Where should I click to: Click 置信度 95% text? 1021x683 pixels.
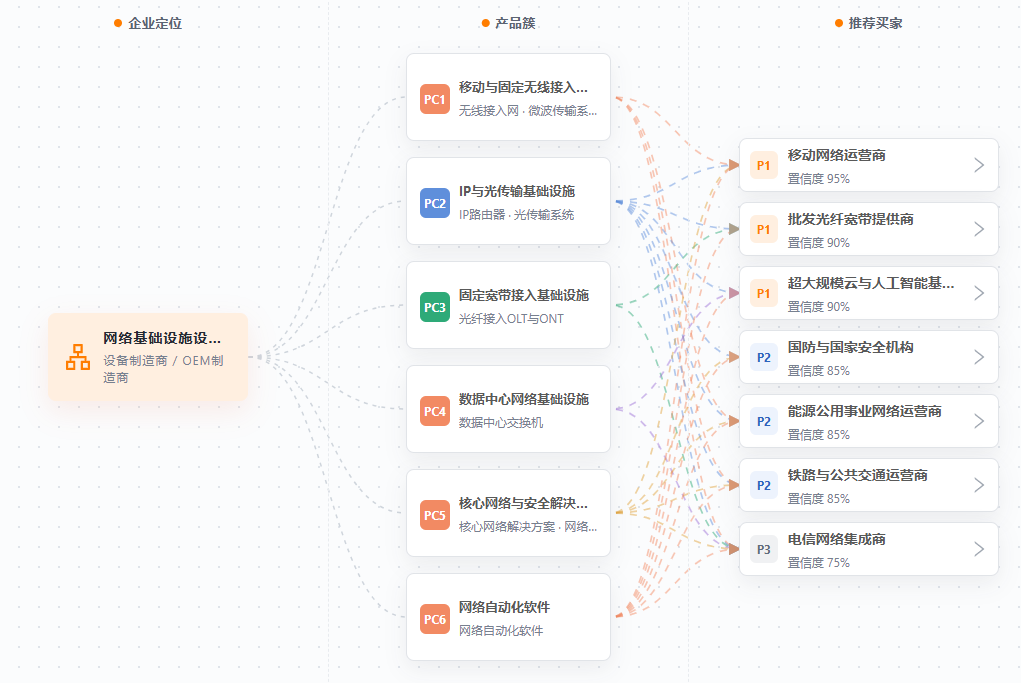(x=818, y=179)
